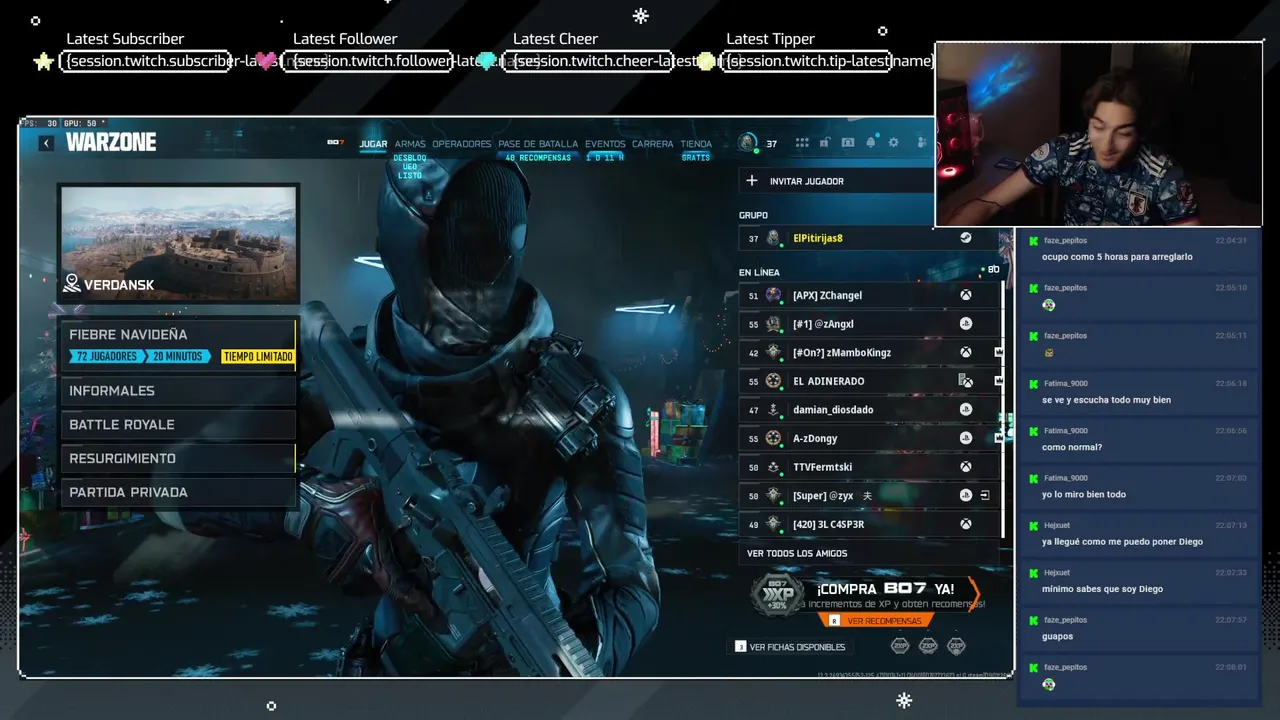
Task: Click rank emblem on A-zDongy row
Action: [x=773, y=438]
